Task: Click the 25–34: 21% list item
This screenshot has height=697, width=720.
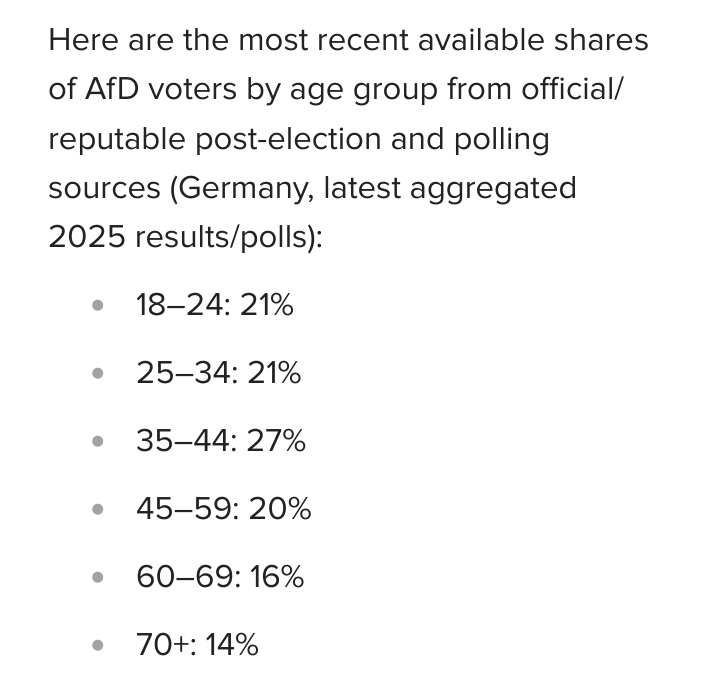Action: 218,373
